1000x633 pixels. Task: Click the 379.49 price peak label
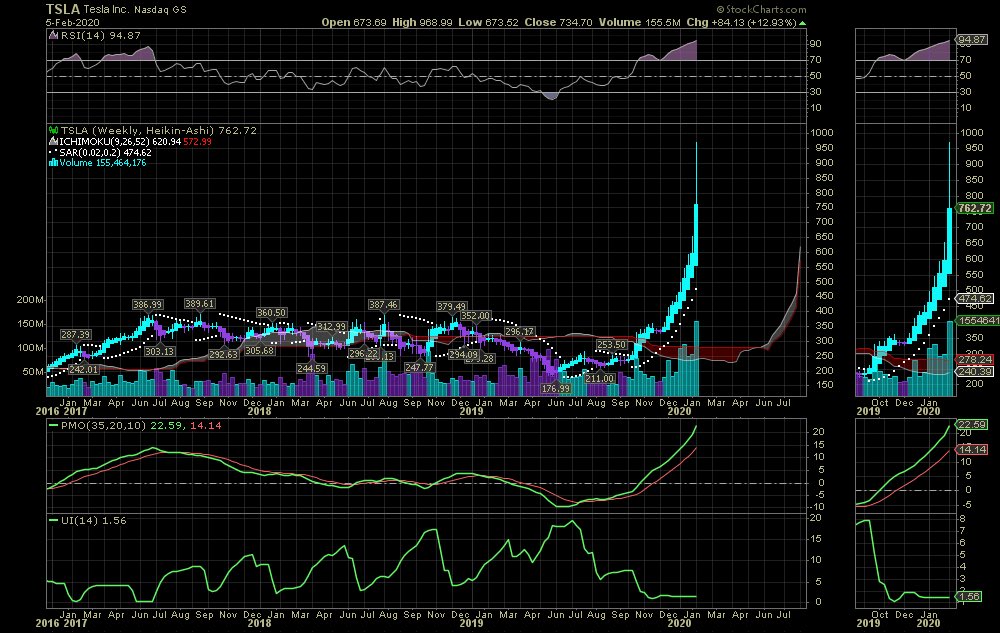tap(452, 307)
